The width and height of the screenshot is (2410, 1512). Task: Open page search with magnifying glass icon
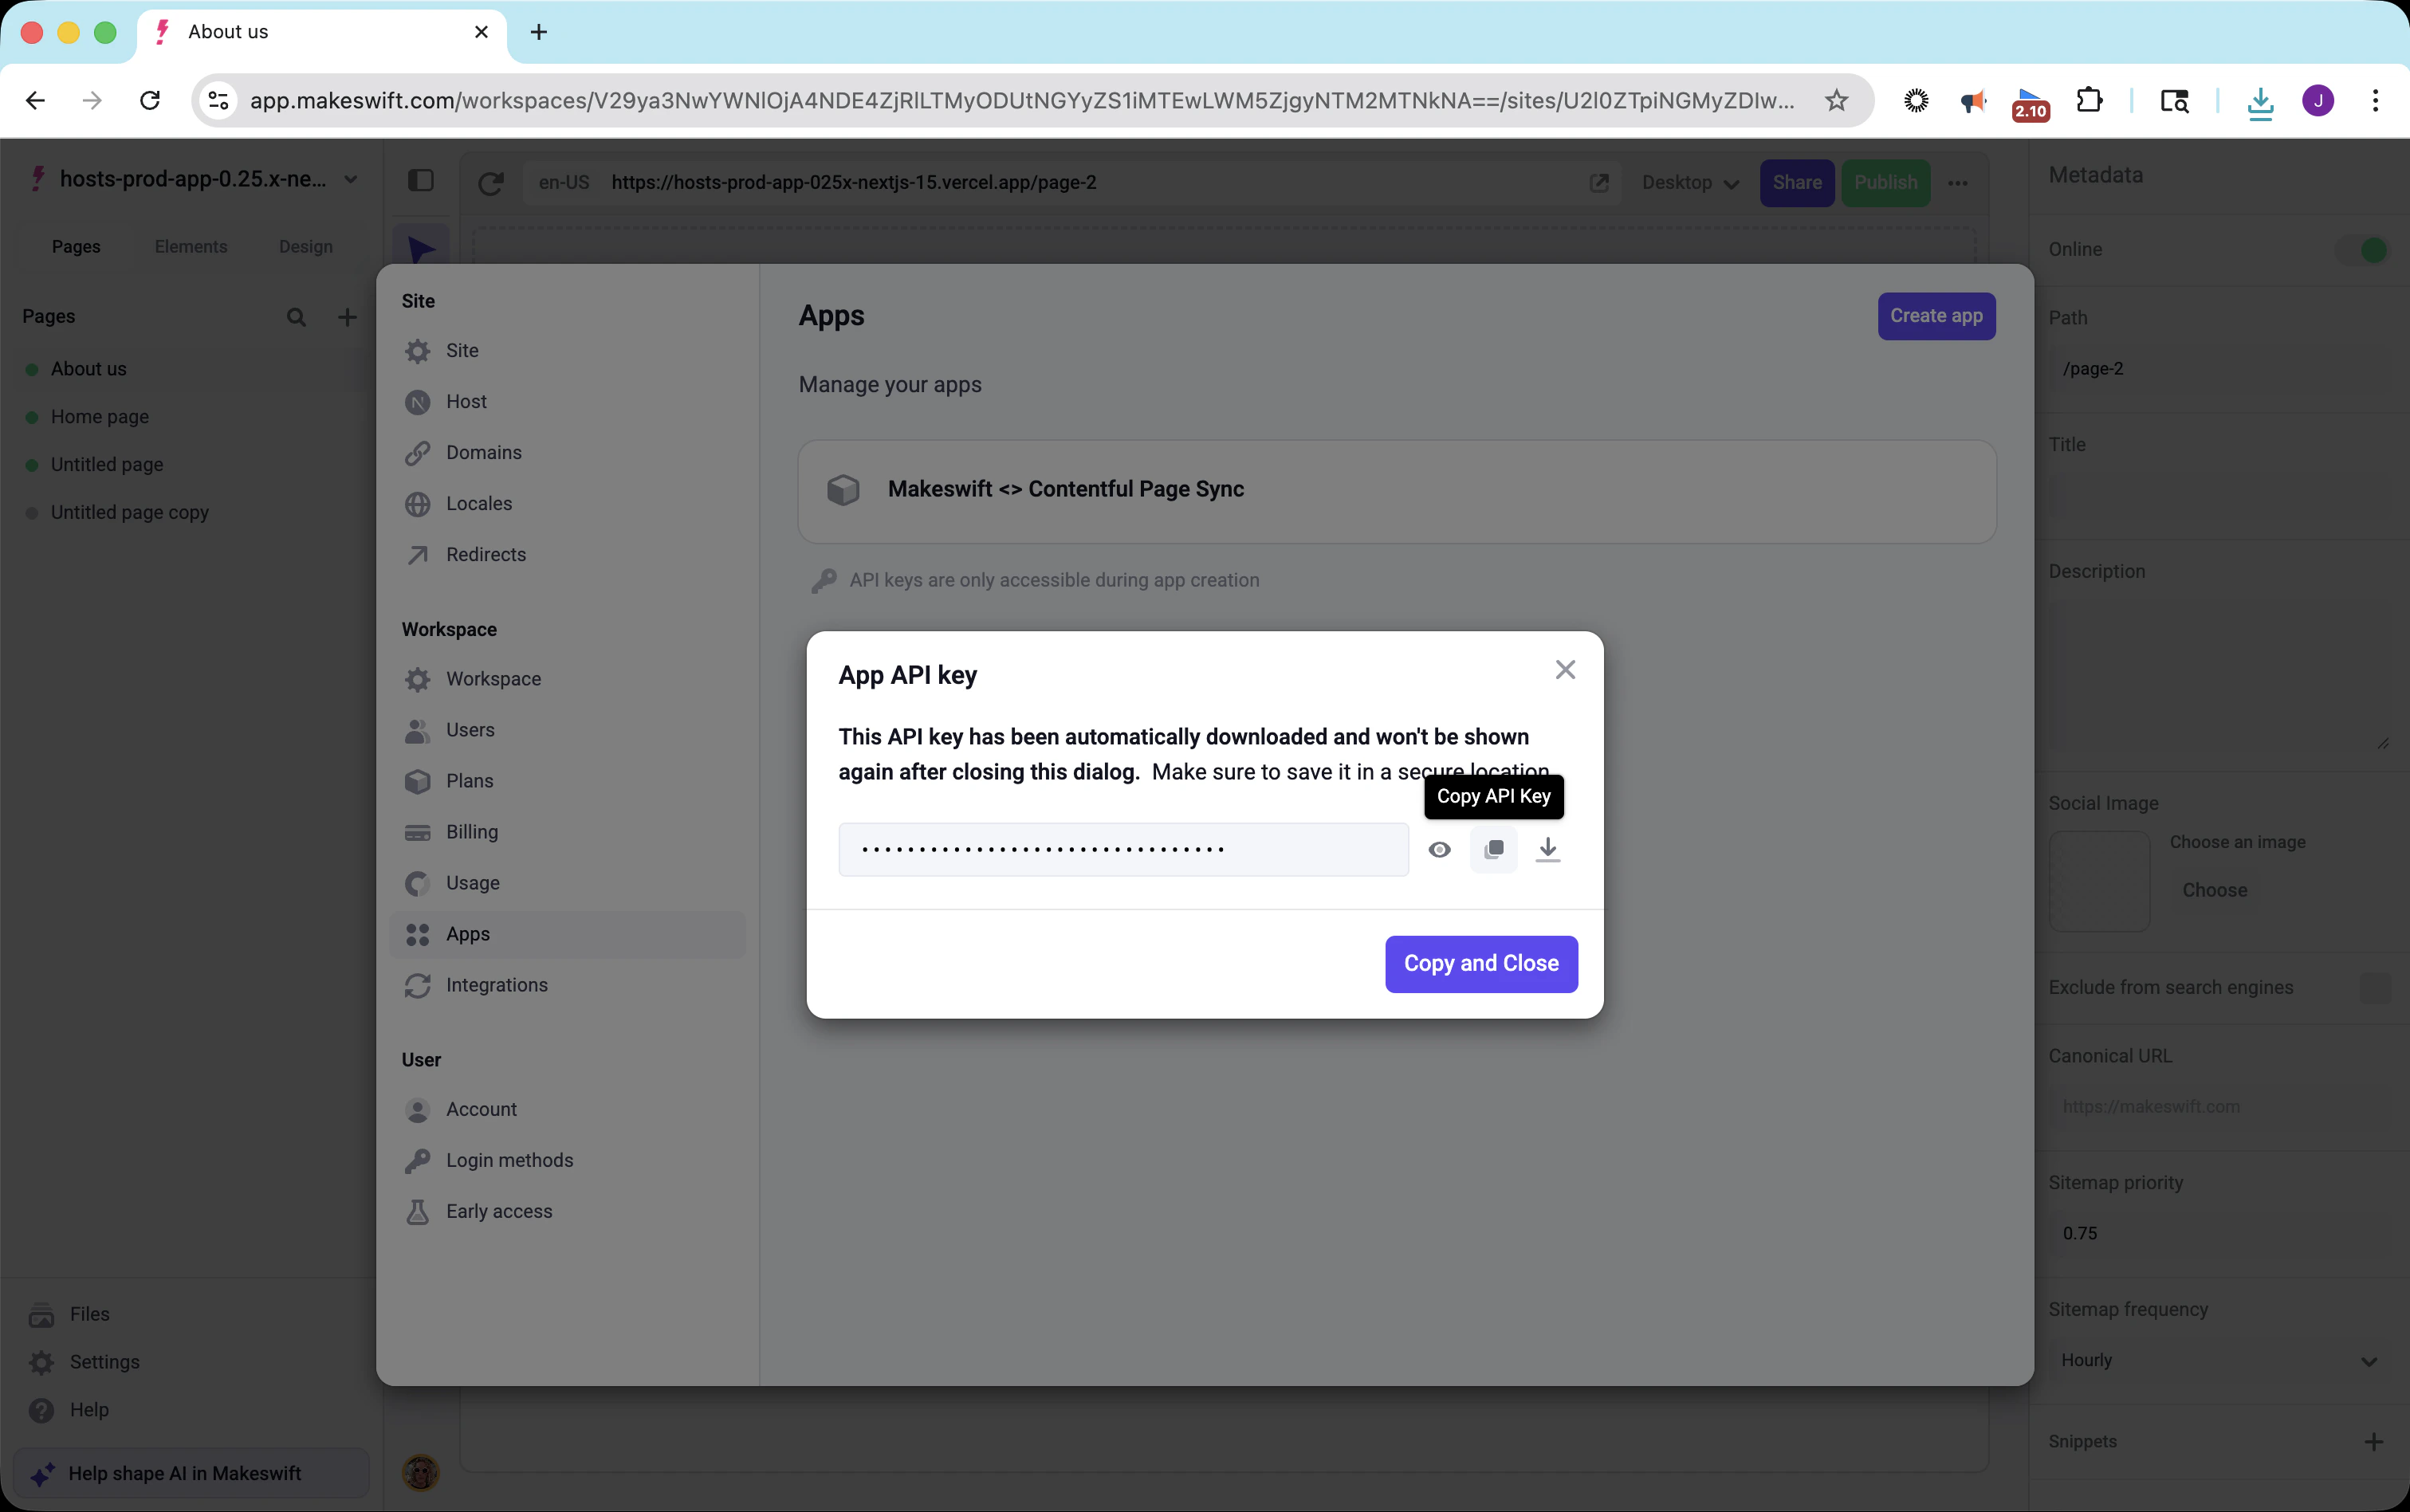coord(296,316)
